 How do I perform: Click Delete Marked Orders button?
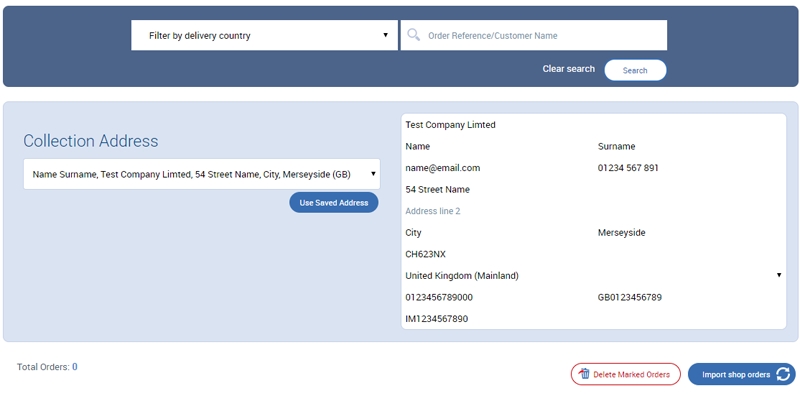626,374
